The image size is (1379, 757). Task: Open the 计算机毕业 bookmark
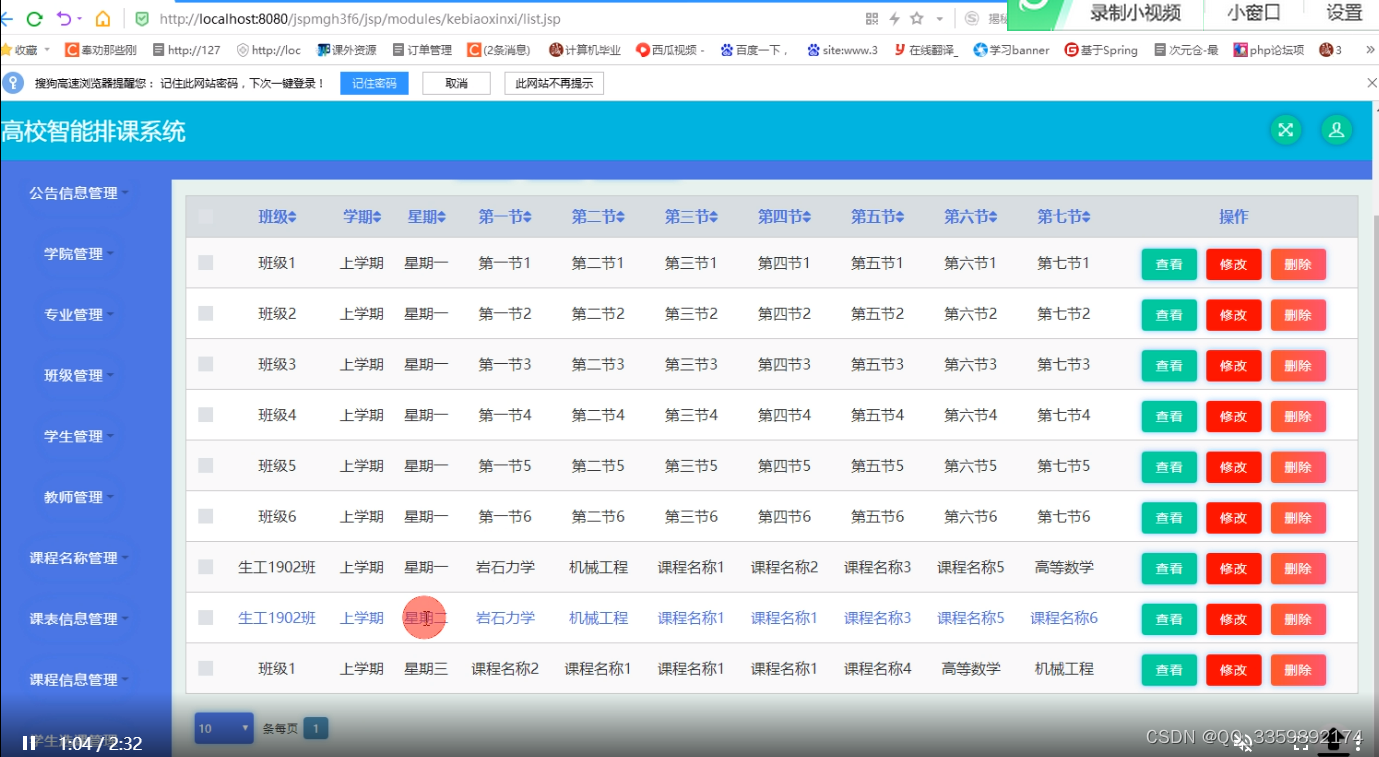585,50
